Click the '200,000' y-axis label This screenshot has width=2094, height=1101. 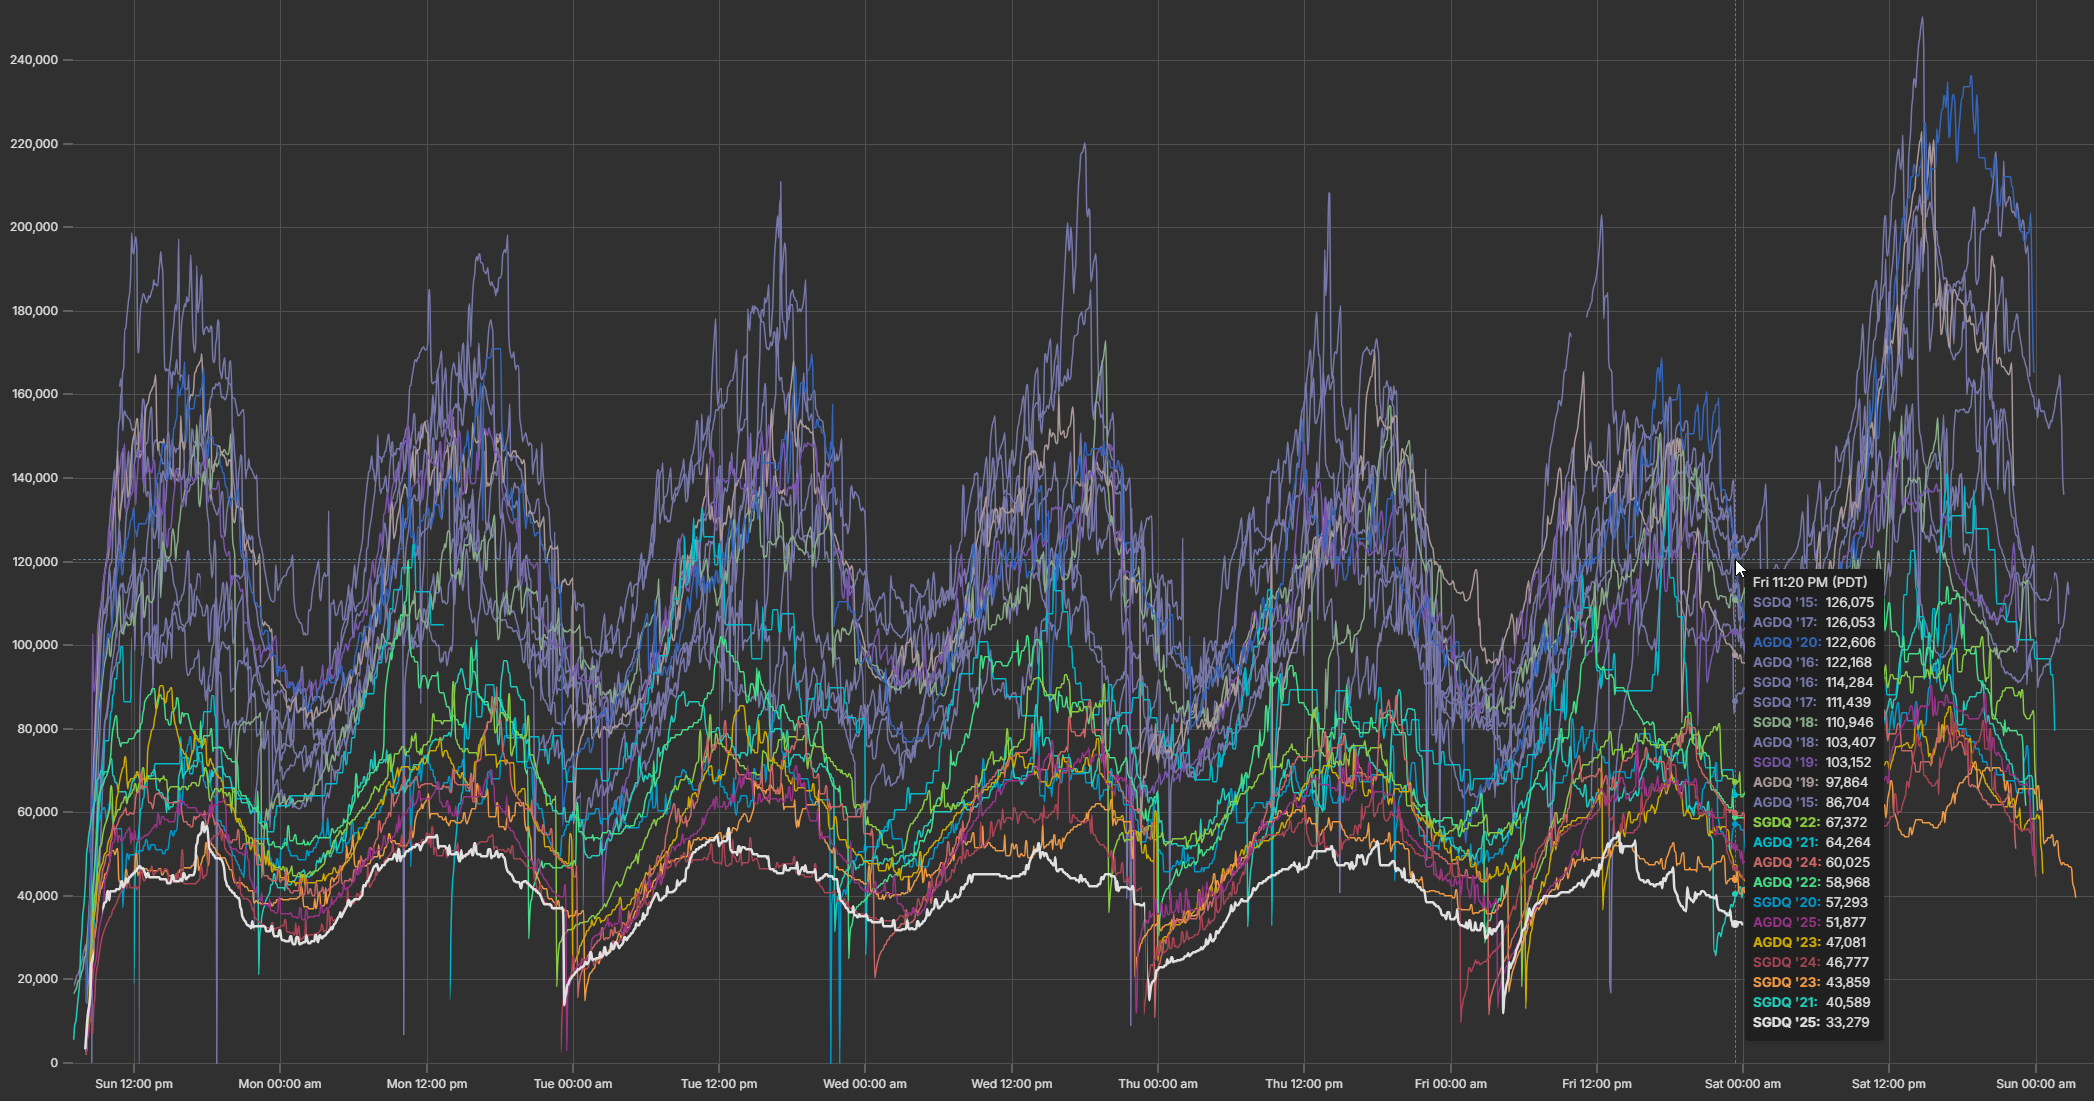pyautogui.click(x=34, y=227)
